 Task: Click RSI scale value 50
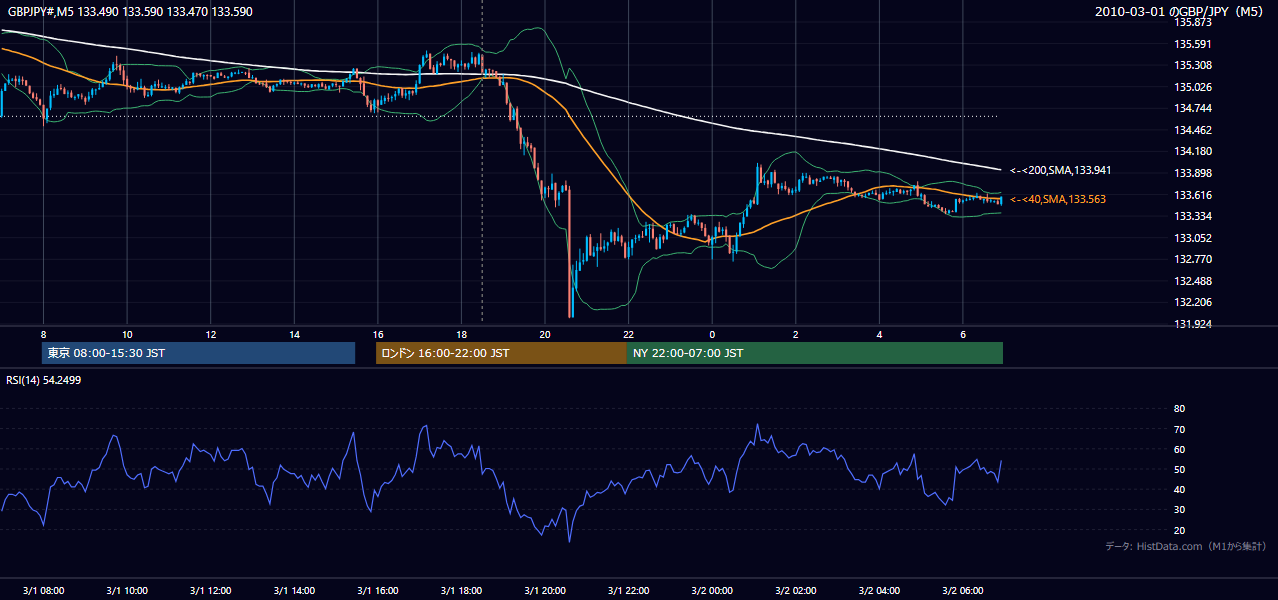click(x=1179, y=469)
